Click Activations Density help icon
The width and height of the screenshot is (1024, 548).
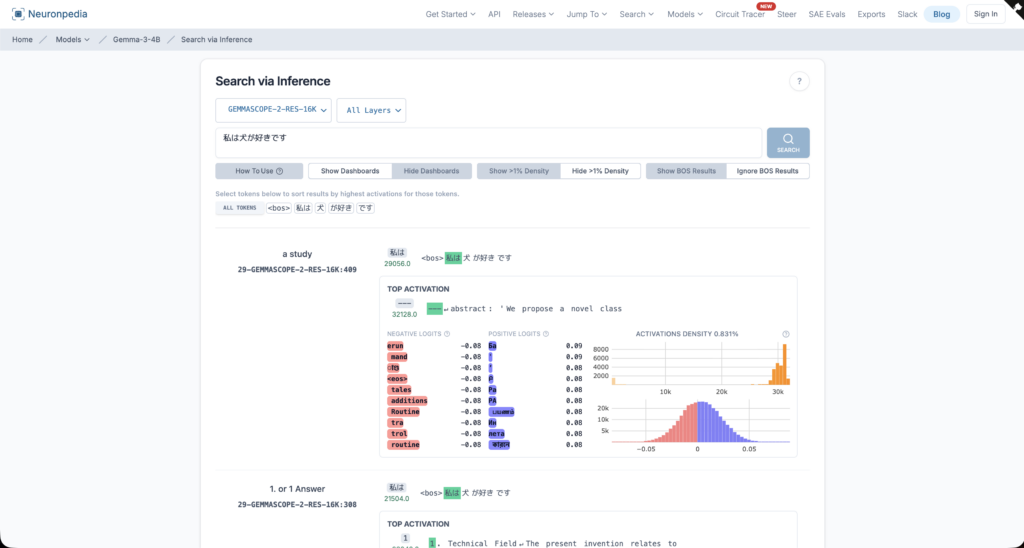(x=786, y=334)
